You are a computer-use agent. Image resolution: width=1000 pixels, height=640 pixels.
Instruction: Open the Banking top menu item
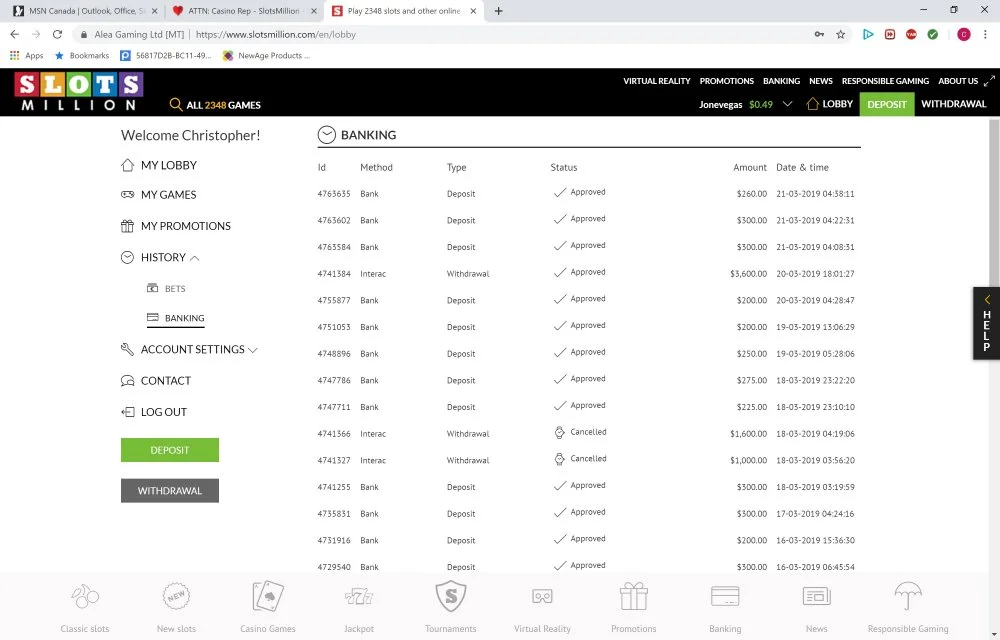point(781,81)
